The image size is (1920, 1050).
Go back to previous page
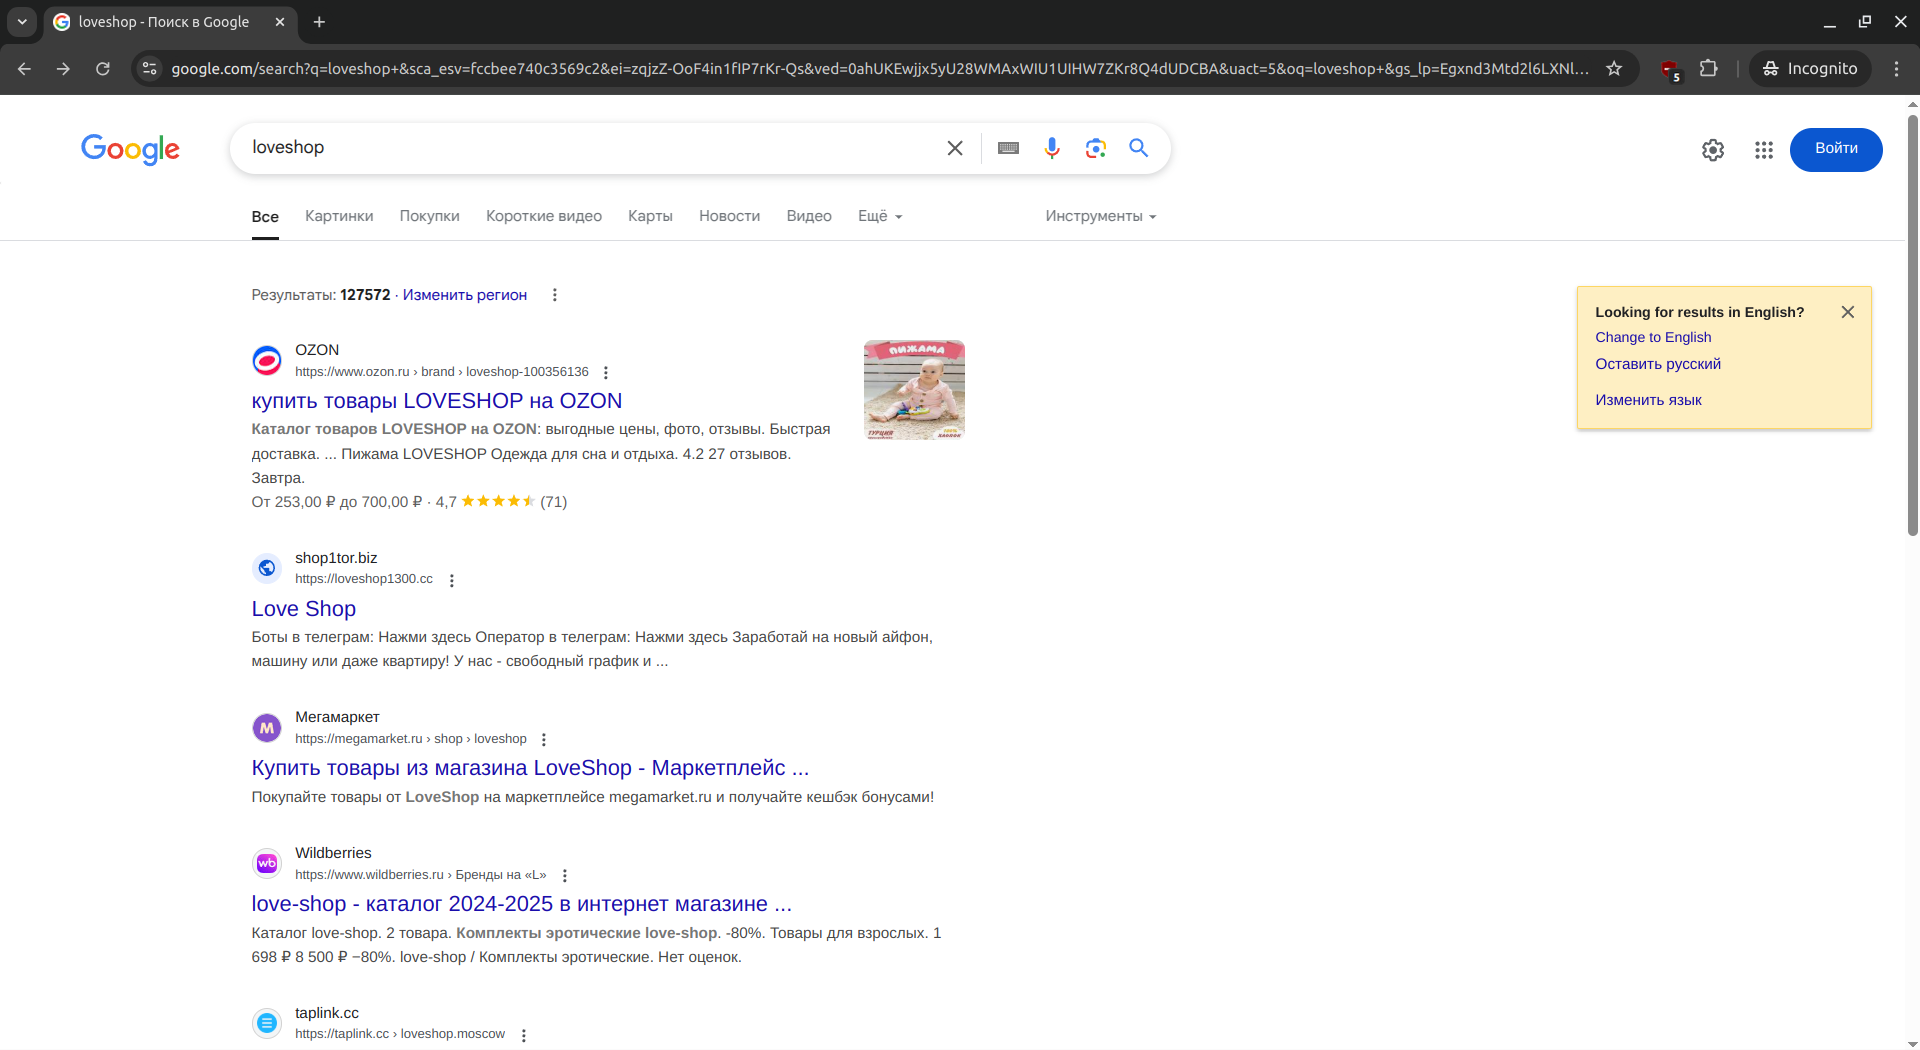[x=24, y=68]
